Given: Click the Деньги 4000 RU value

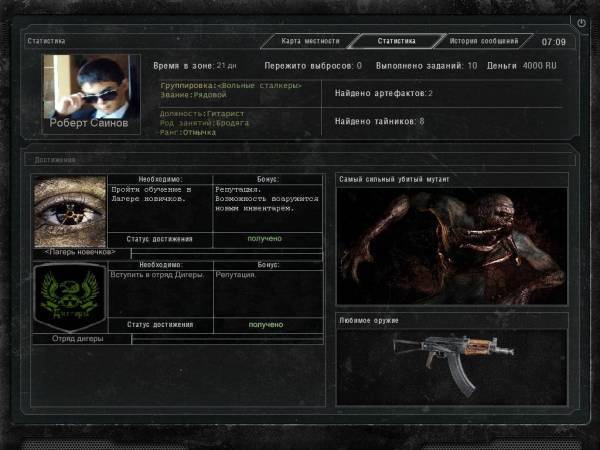Looking at the screenshot, I should point(525,65).
